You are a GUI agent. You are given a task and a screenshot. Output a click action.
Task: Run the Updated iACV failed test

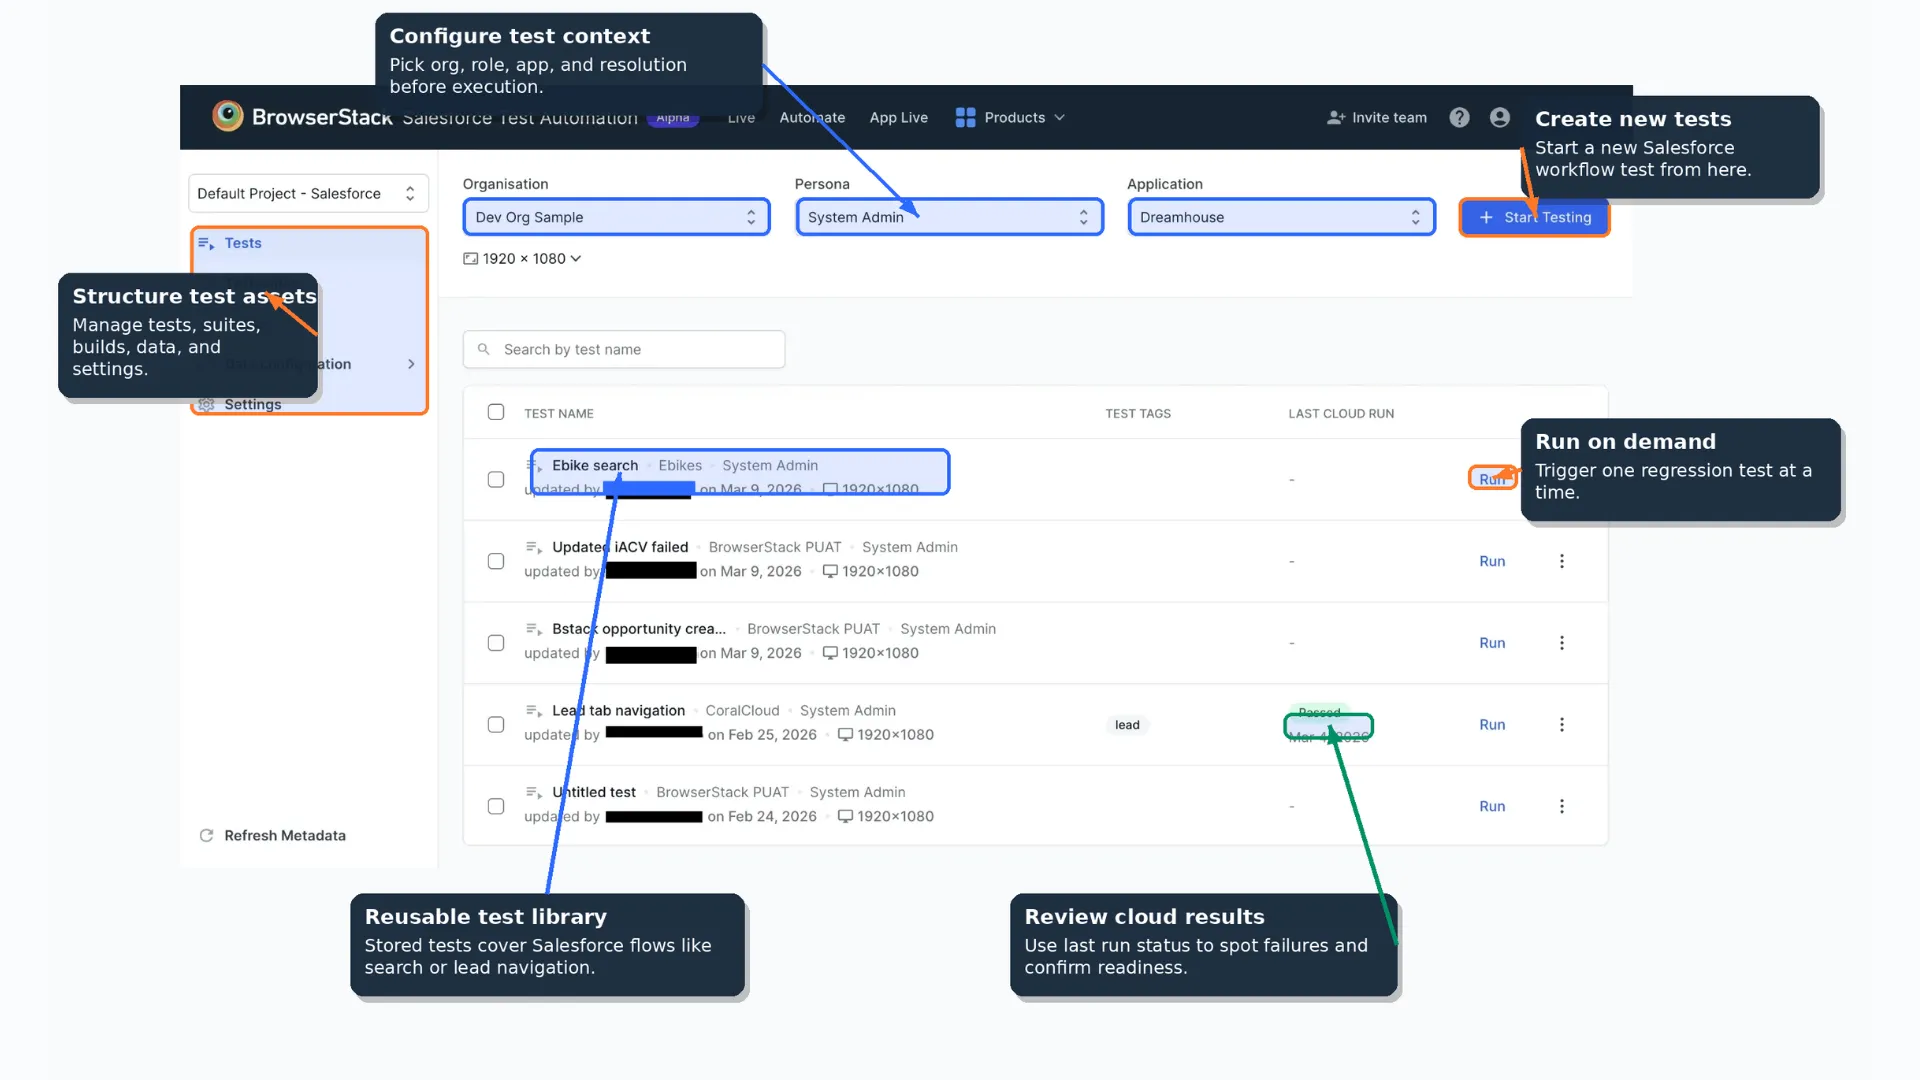click(x=1492, y=561)
